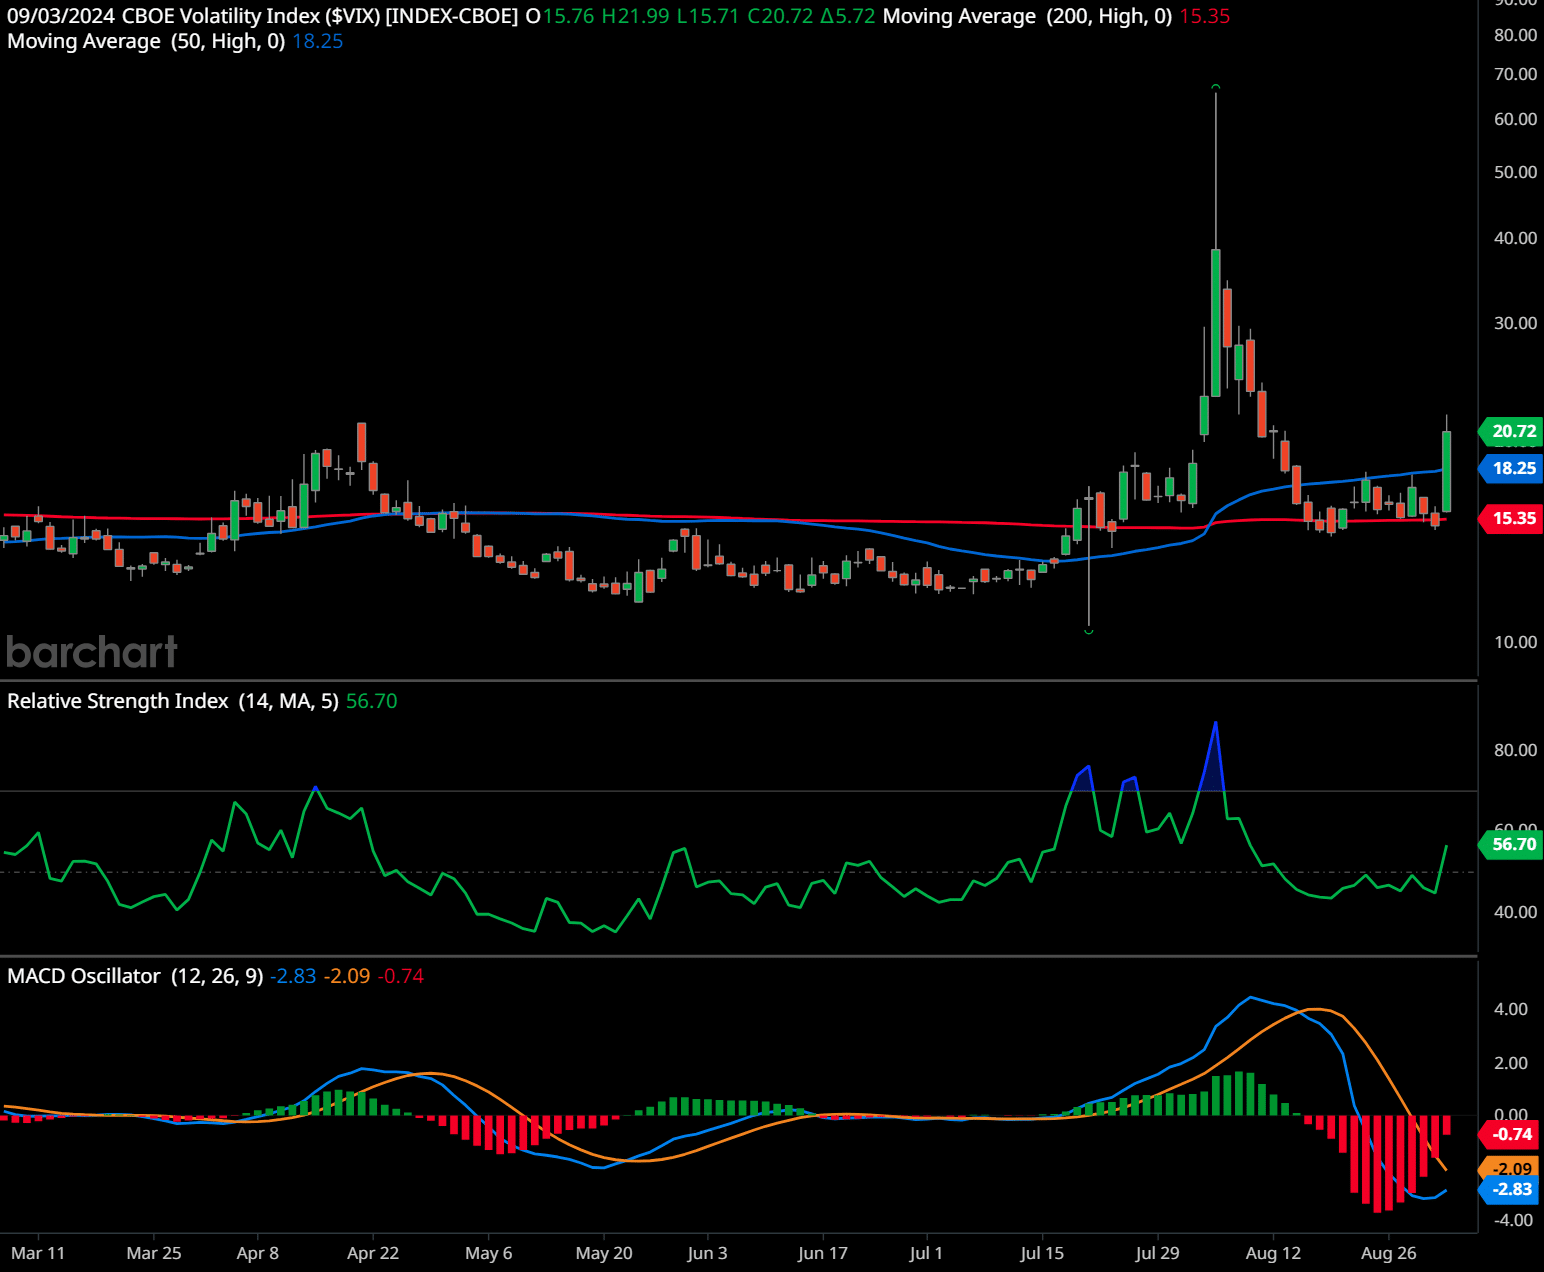The width and height of the screenshot is (1544, 1272).
Task: Click the Aug 26 date axis label
Action: [x=1389, y=1253]
